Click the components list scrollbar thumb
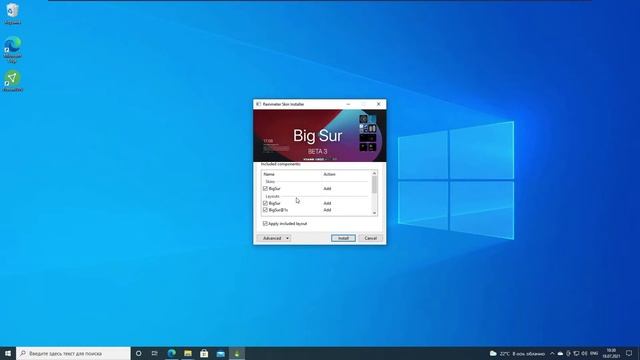This screenshot has height=360, width=640. tap(374, 185)
